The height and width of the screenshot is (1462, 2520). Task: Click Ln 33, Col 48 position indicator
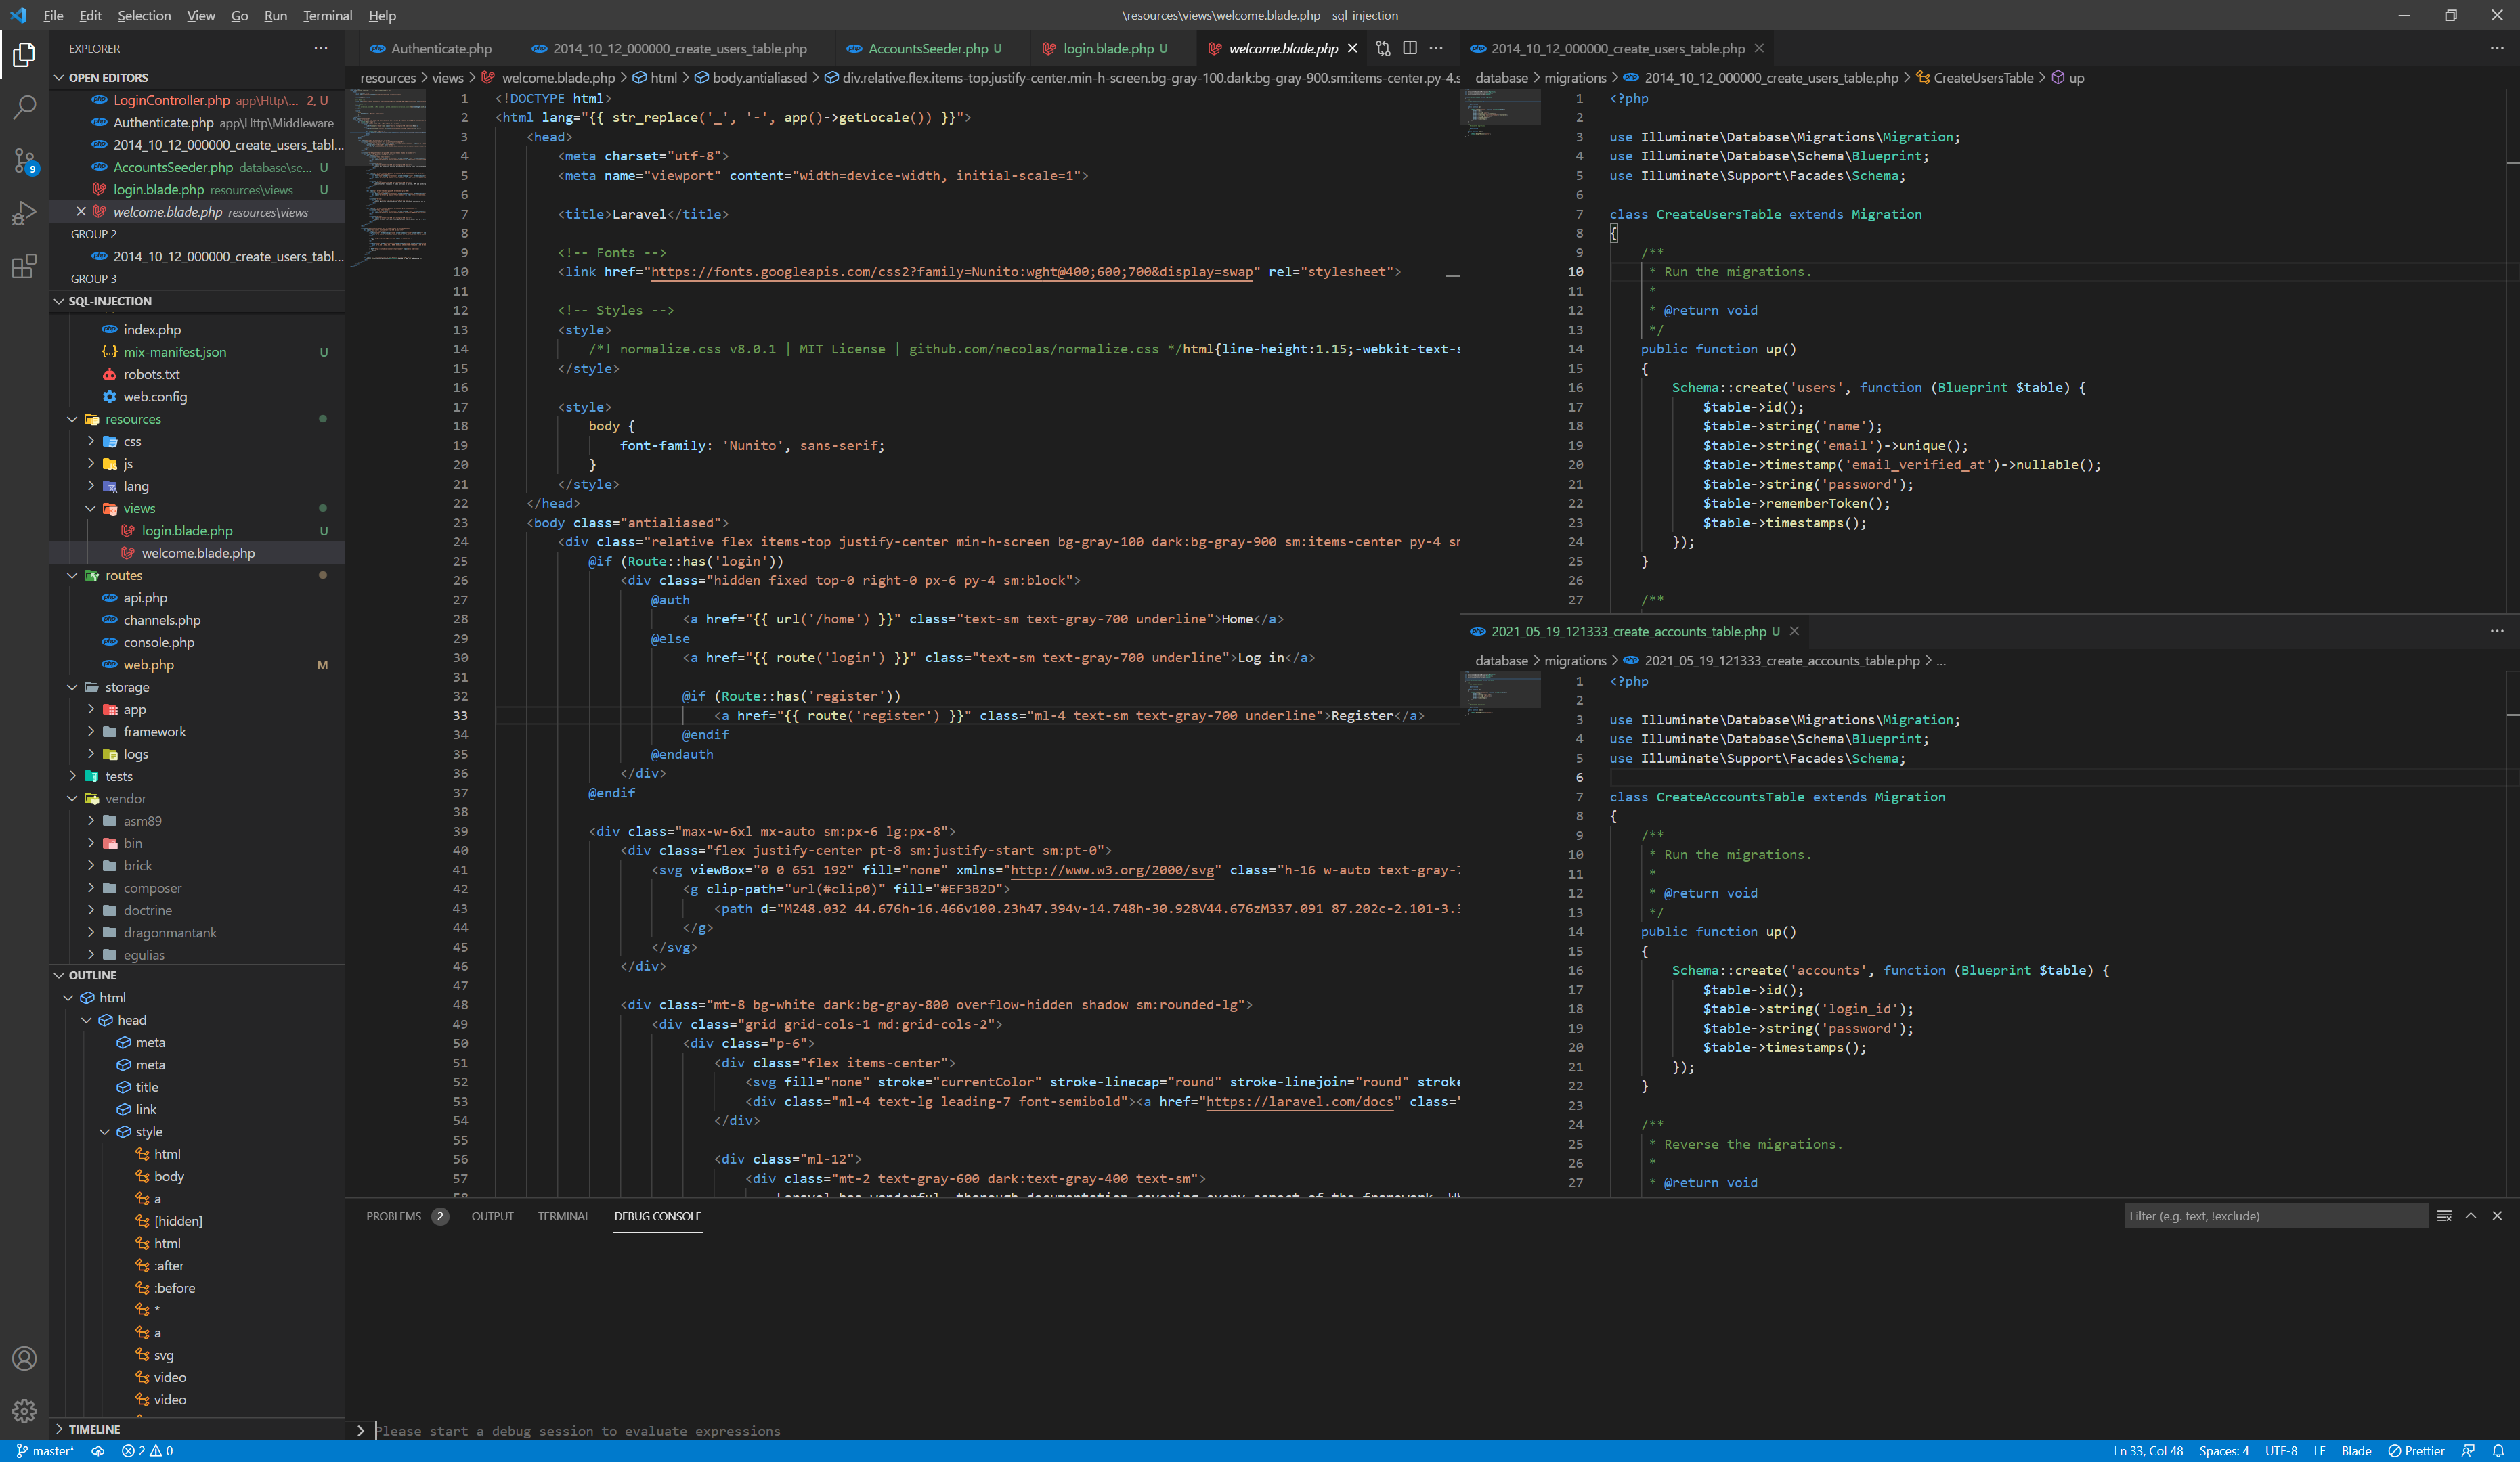click(2148, 1450)
